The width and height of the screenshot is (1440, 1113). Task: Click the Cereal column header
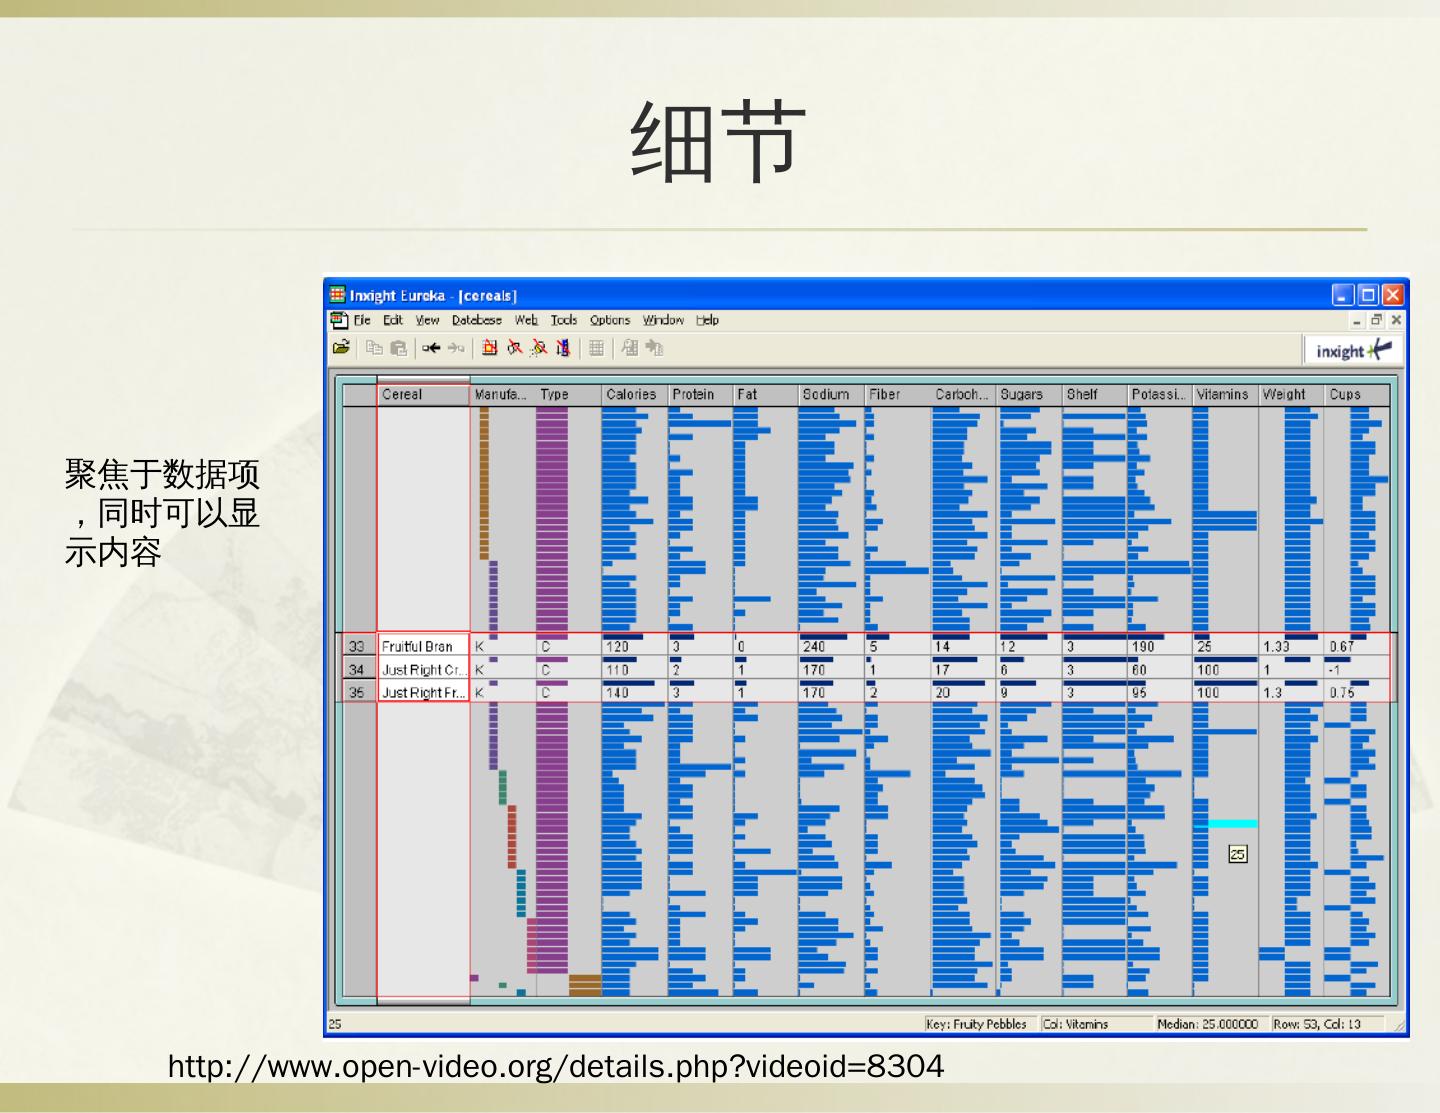pyautogui.click(x=423, y=394)
